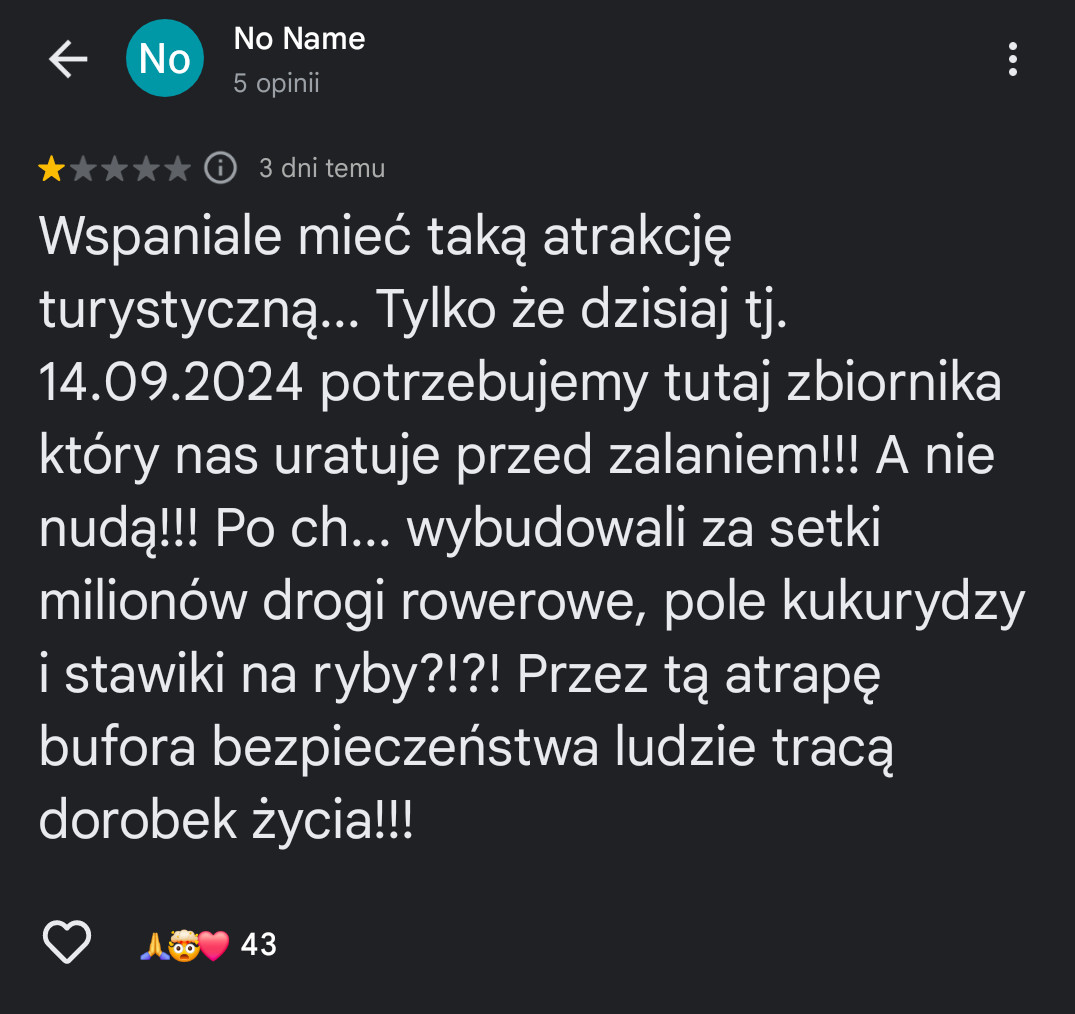View the reviewer's "5 opinii" count

[276, 83]
